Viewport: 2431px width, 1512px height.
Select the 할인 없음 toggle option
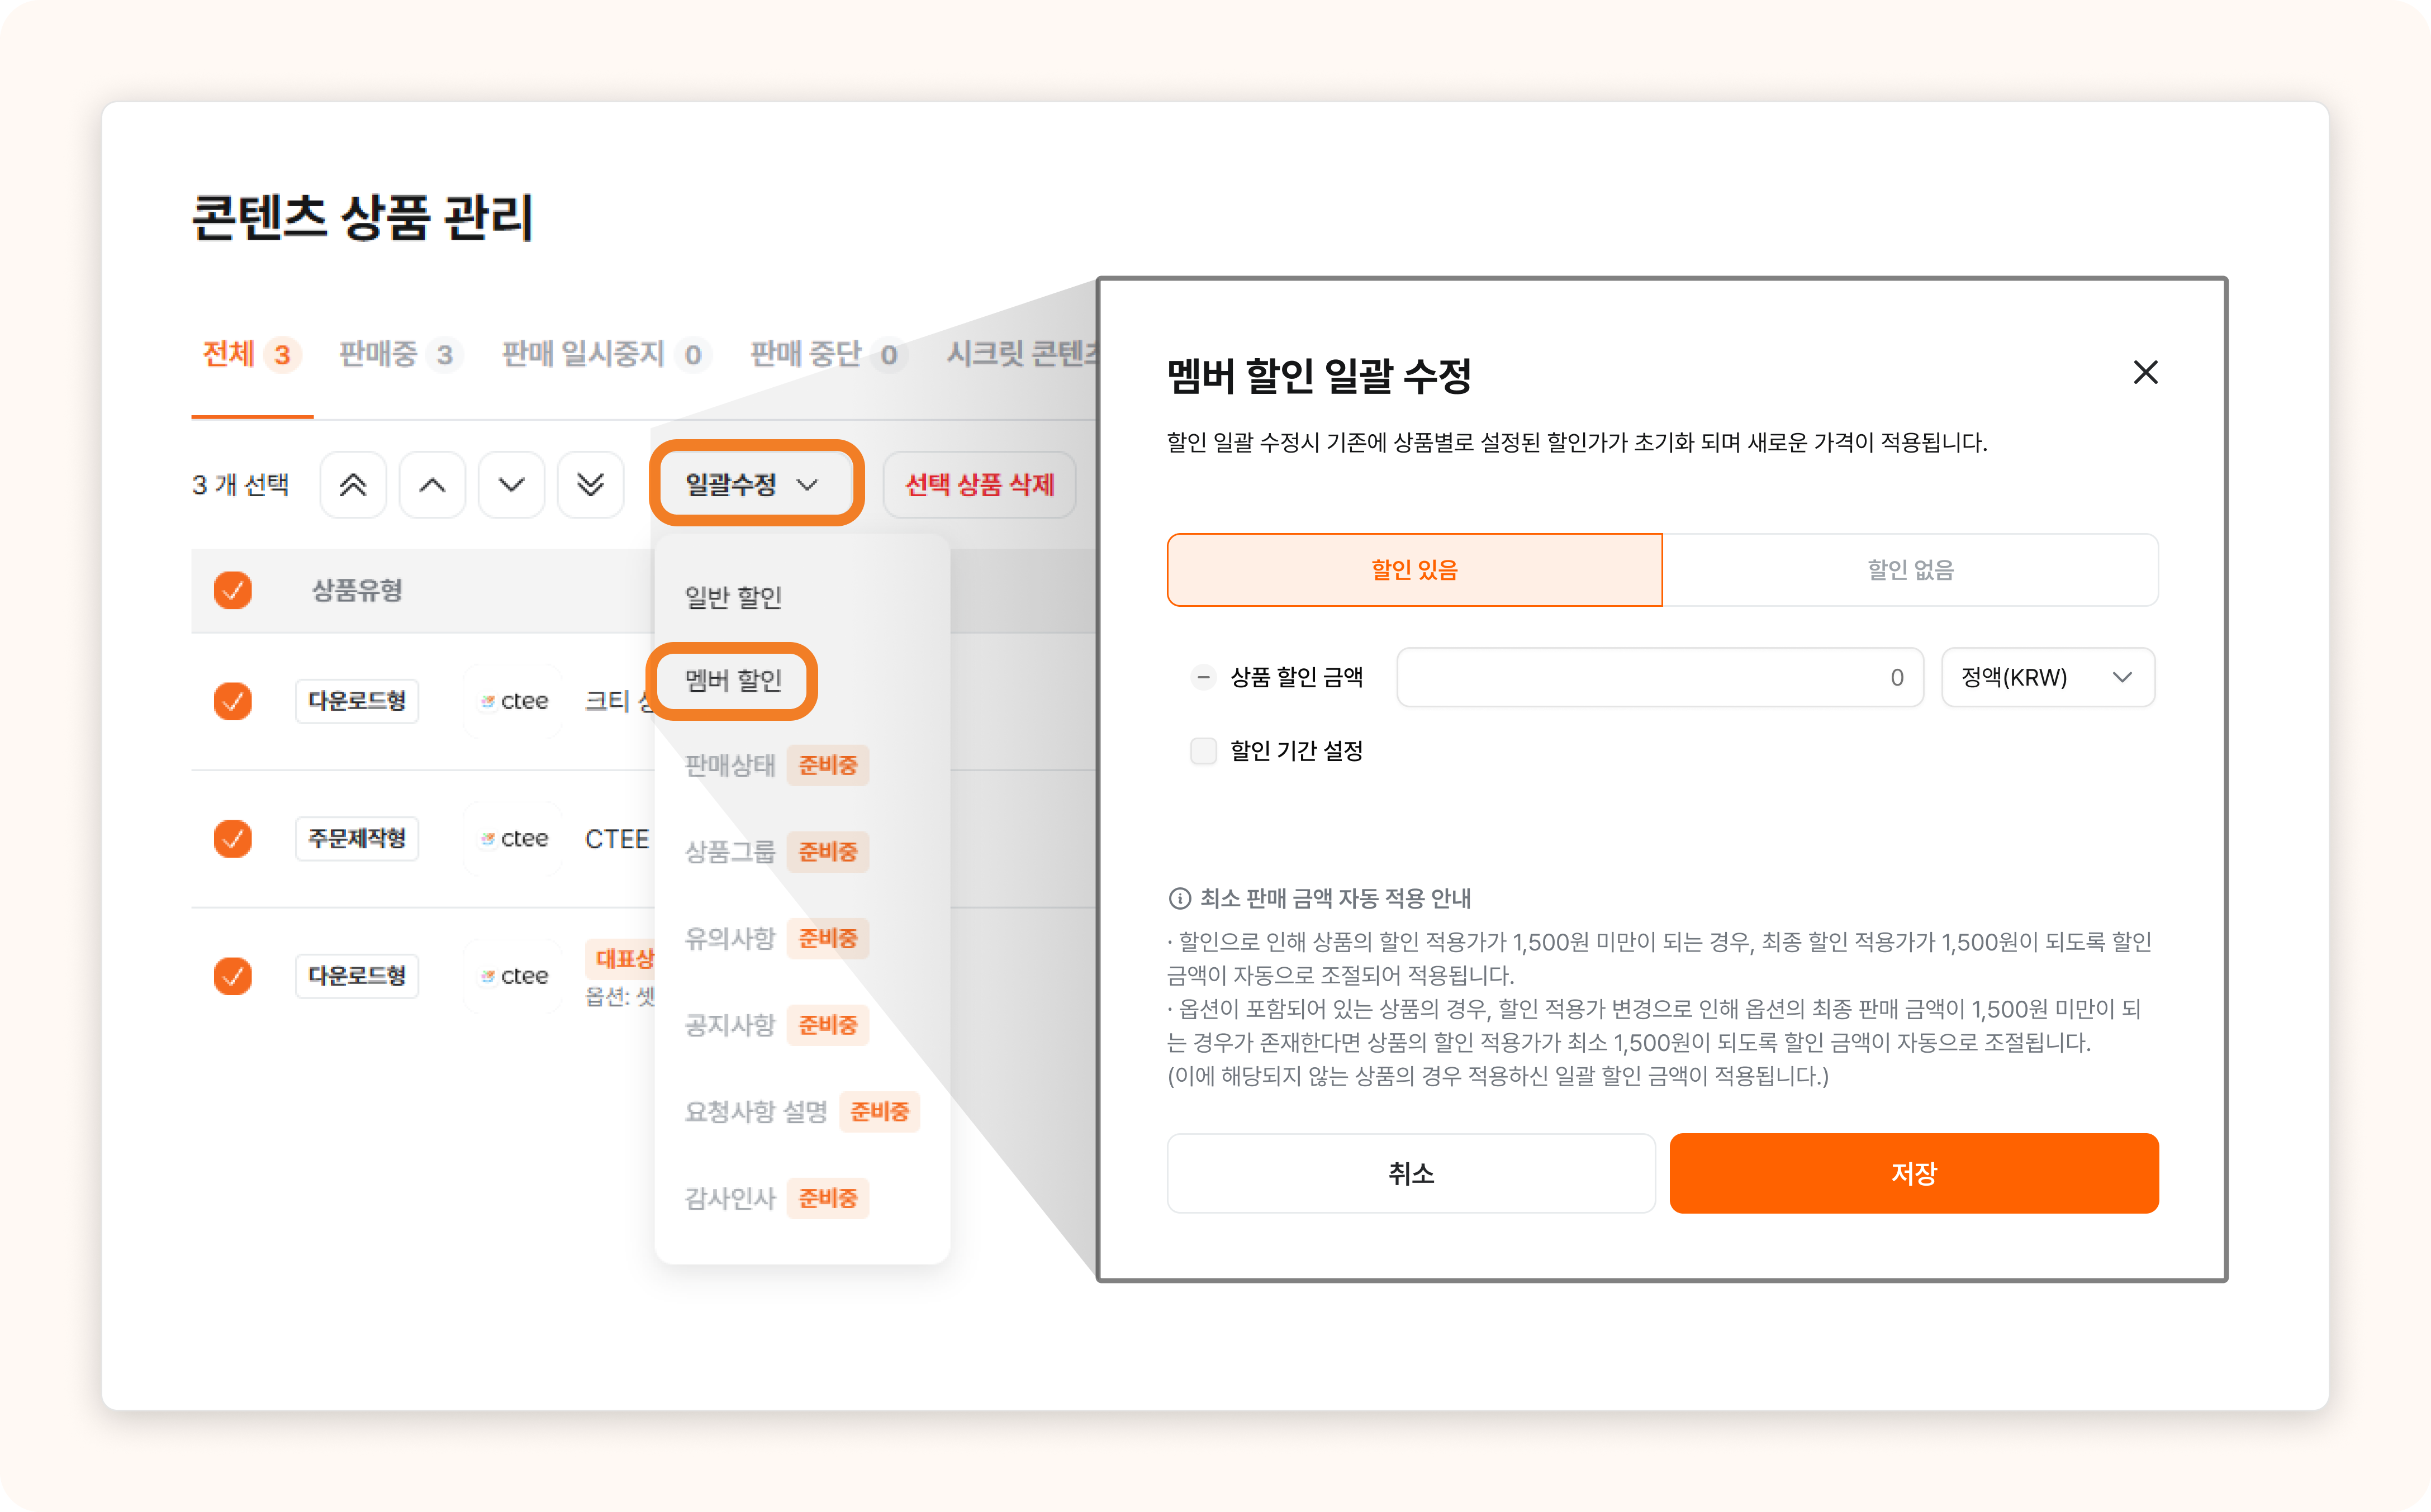[1909, 569]
